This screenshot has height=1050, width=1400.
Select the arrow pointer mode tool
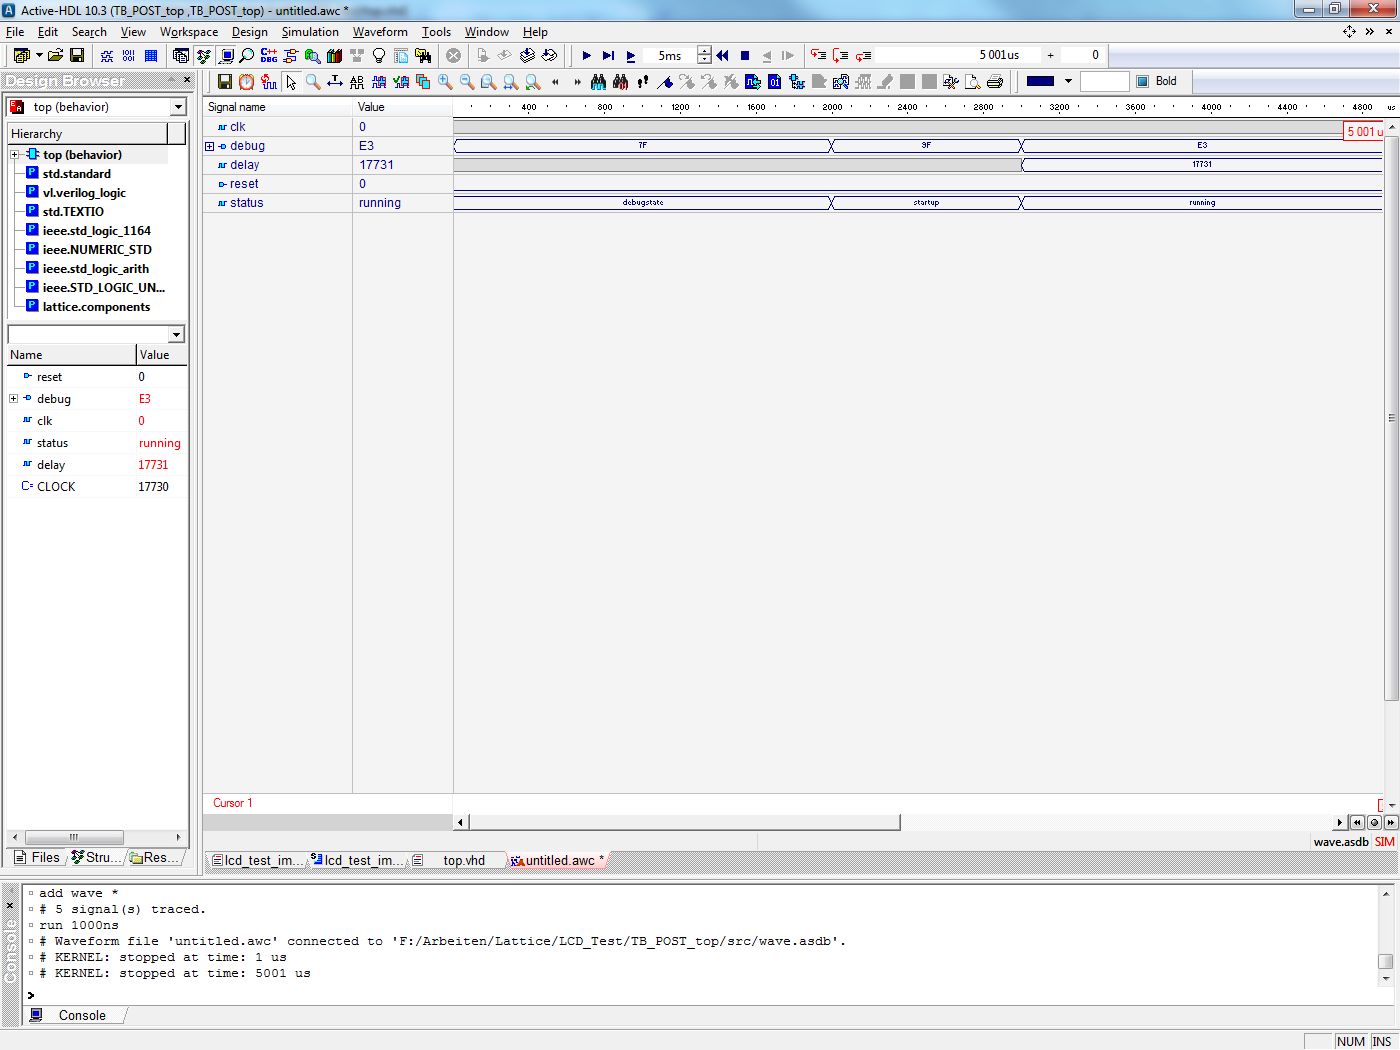[291, 82]
